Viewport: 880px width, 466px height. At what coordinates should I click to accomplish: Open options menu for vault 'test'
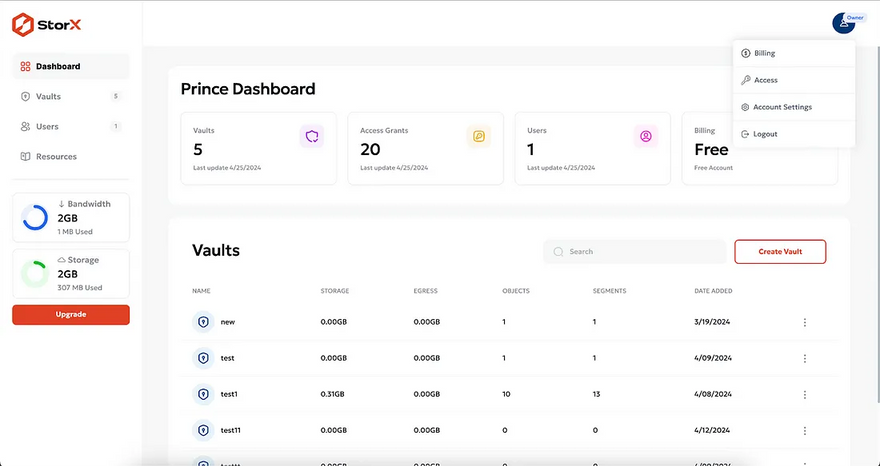click(x=805, y=358)
